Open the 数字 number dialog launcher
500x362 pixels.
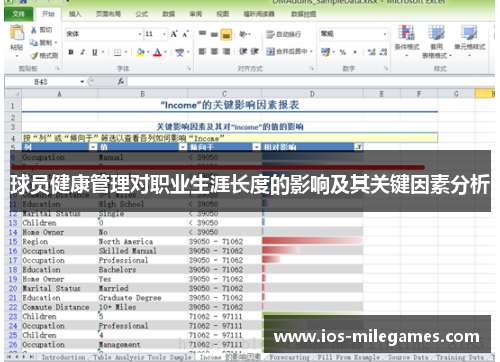tap(386, 68)
